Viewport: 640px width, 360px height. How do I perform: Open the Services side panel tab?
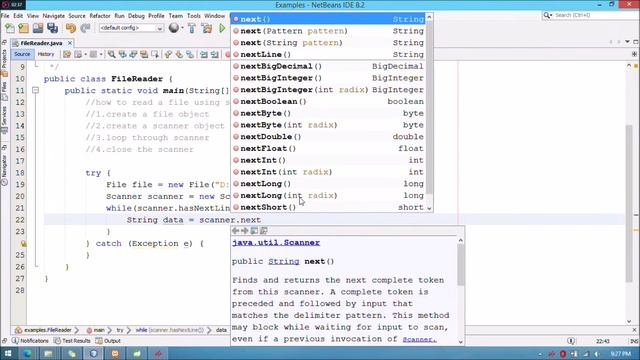tap(4, 120)
